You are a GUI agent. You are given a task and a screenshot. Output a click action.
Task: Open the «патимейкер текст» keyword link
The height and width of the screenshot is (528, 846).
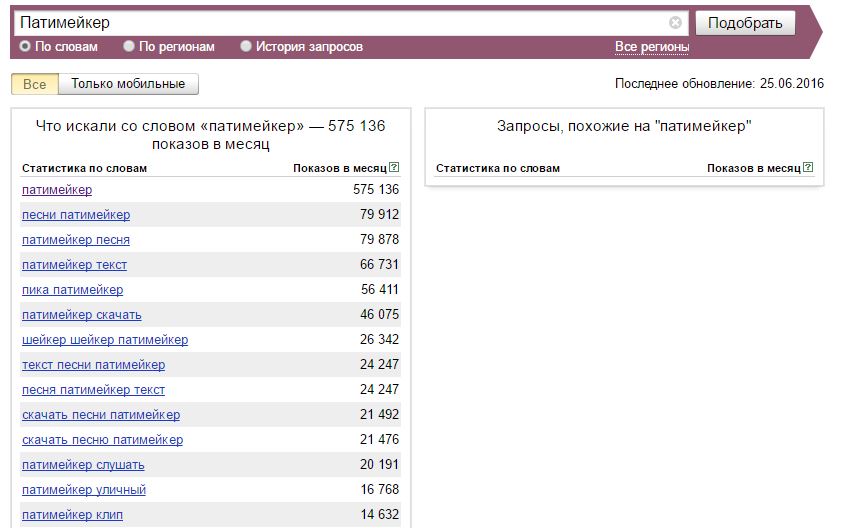(x=74, y=265)
